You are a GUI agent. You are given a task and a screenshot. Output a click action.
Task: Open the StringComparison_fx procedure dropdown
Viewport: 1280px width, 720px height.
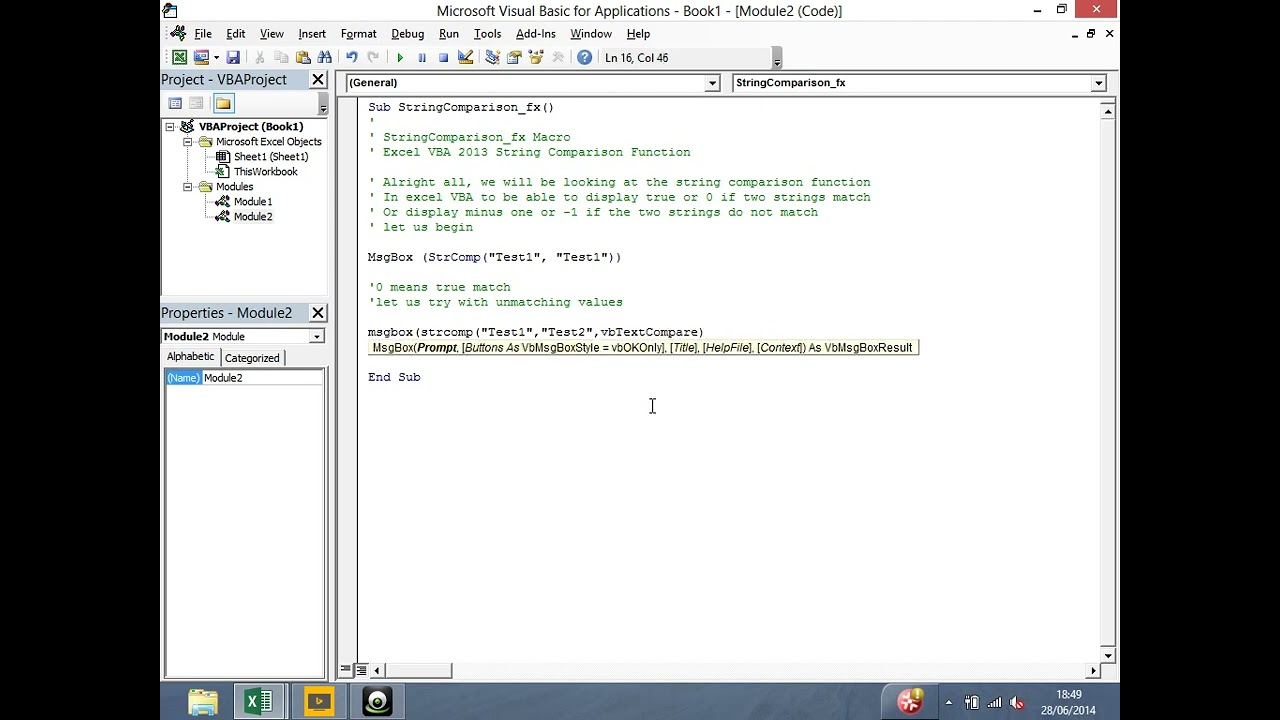coord(1098,83)
